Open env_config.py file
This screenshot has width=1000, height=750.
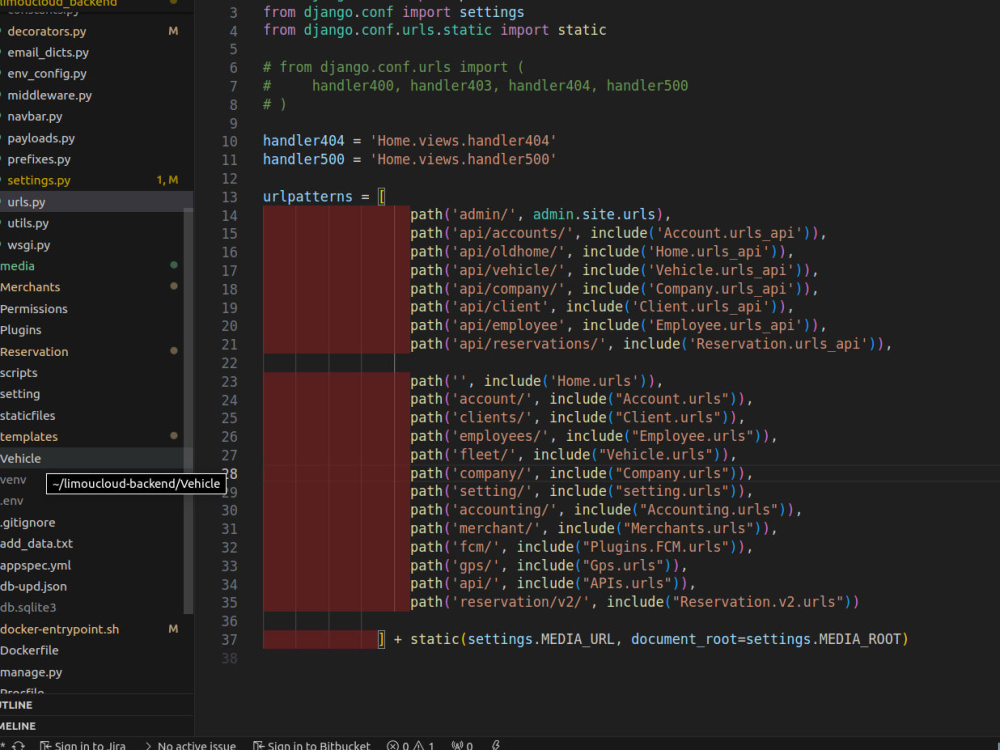pos(47,73)
